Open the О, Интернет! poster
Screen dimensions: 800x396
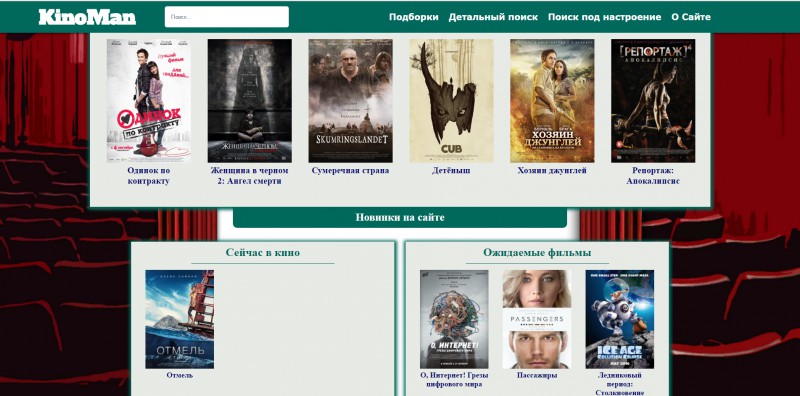click(x=454, y=319)
